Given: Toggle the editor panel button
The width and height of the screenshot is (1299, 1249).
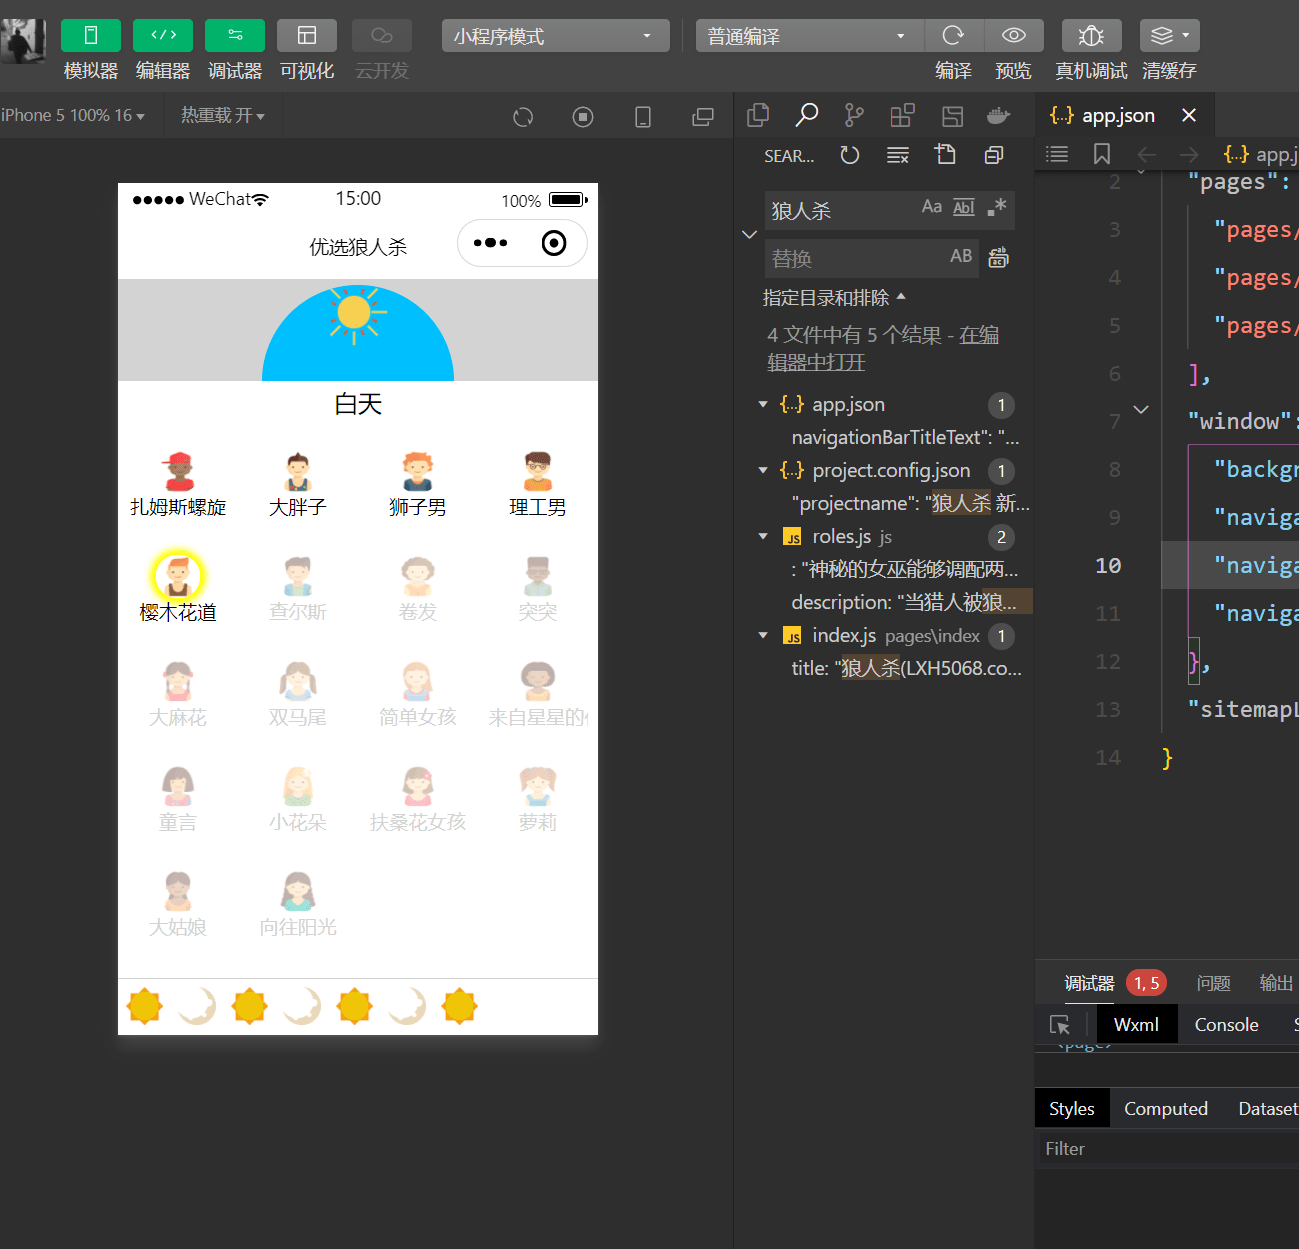Looking at the screenshot, I should click(x=163, y=36).
